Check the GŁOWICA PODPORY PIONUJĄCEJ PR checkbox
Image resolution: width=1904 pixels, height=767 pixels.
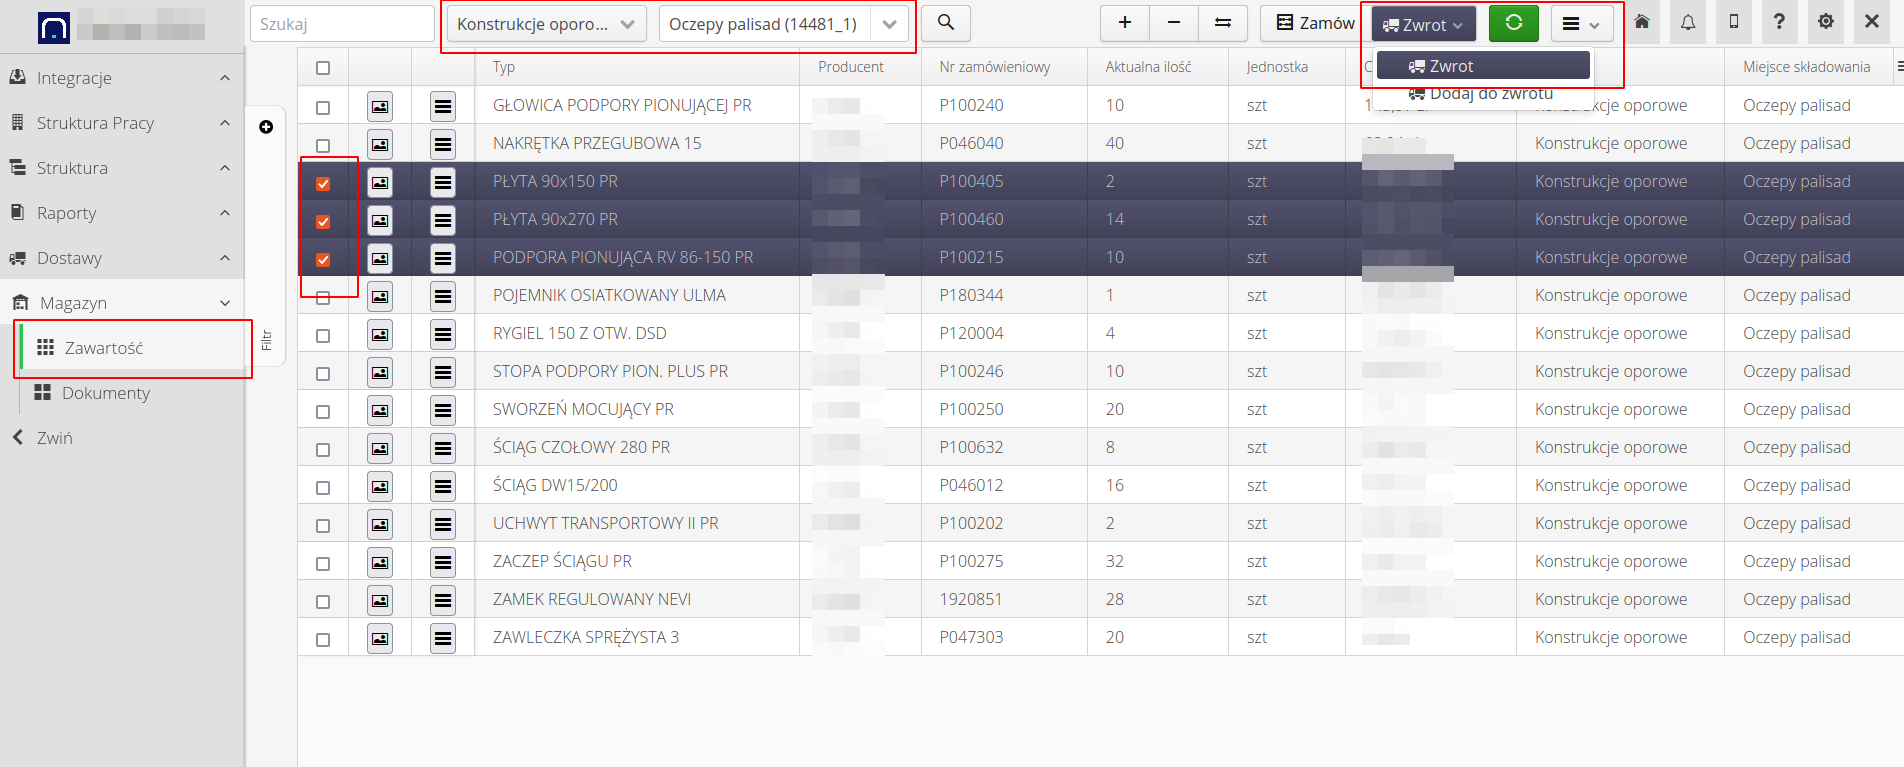323,107
